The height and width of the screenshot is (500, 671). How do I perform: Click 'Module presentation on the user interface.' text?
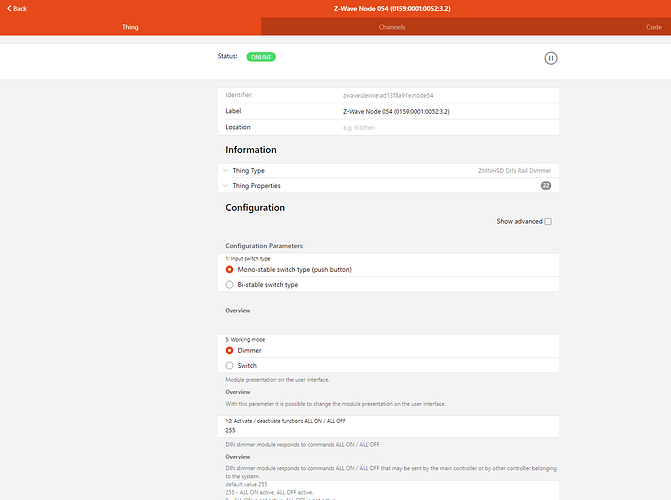(x=277, y=380)
